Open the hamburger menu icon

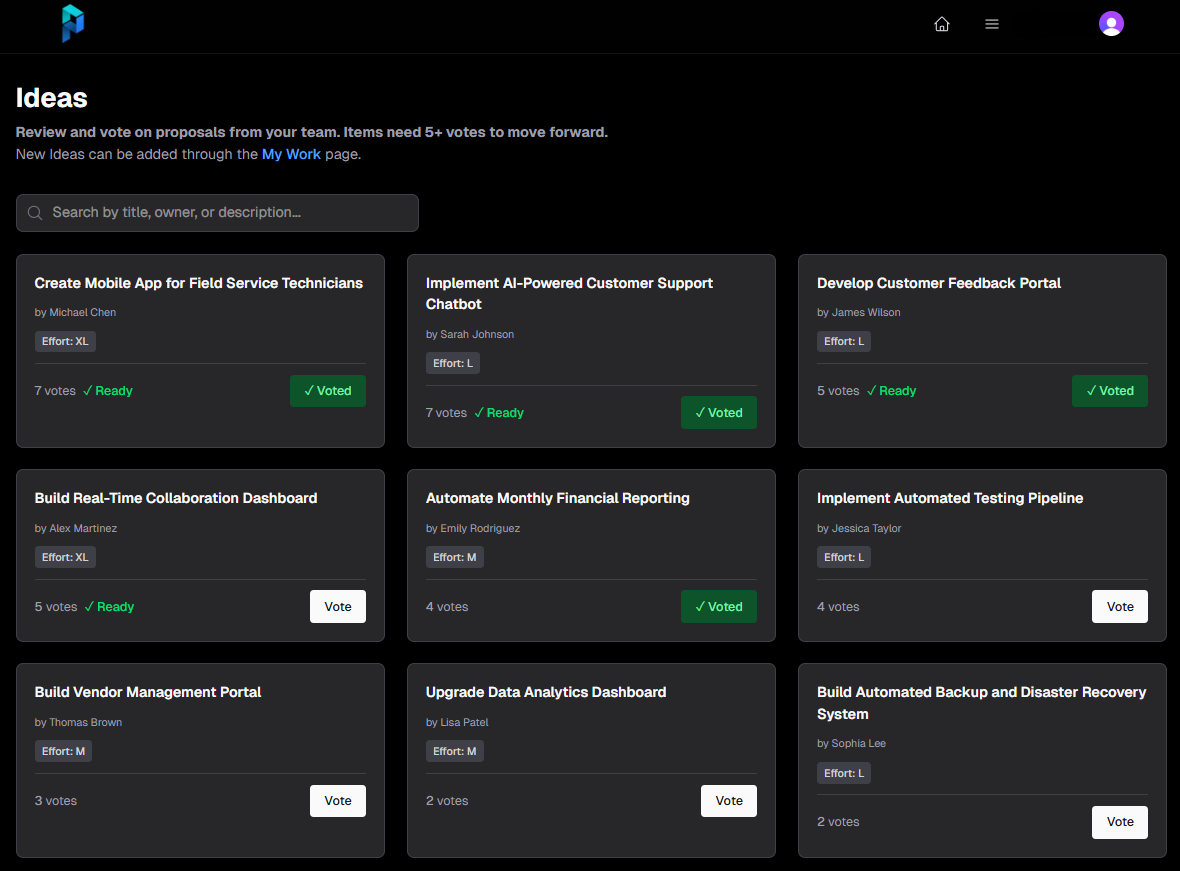tap(992, 24)
